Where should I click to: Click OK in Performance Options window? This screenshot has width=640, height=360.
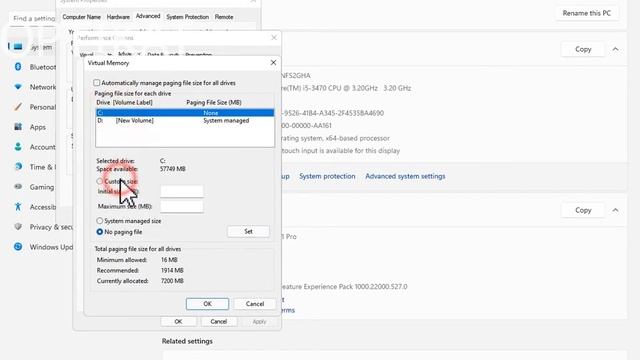click(178, 322)
